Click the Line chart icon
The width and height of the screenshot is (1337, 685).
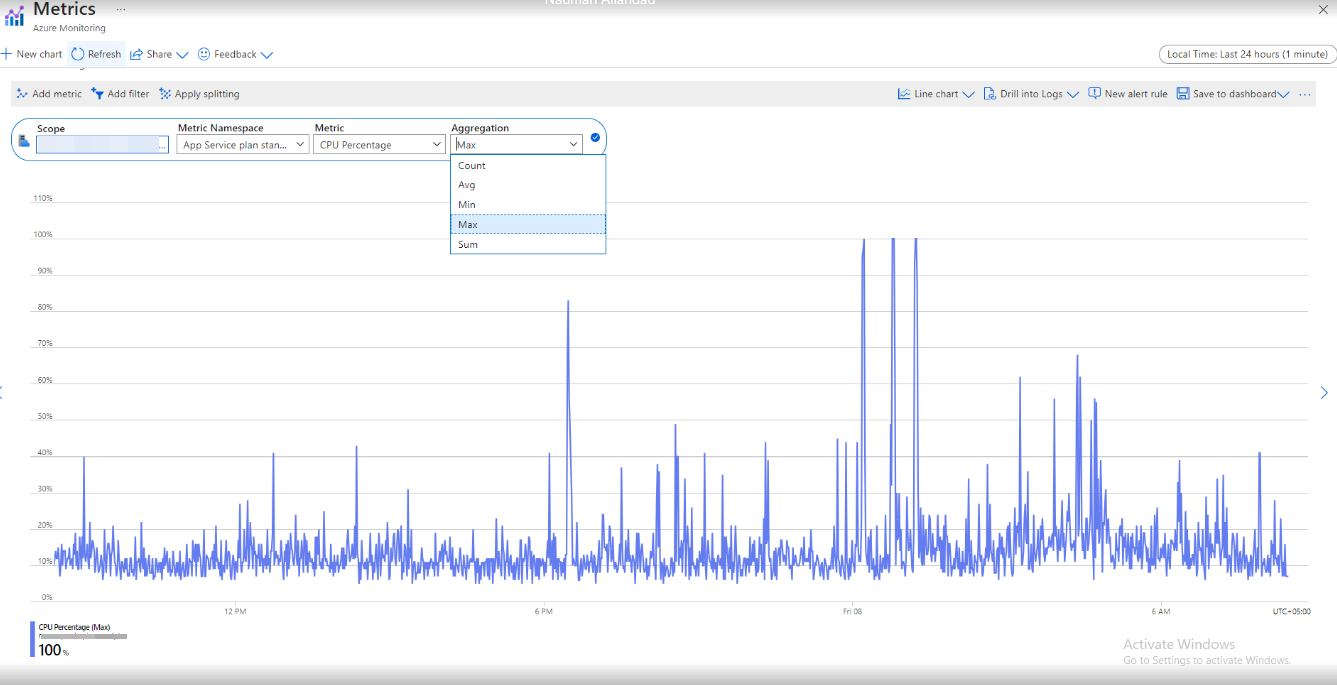click(904, 94)
